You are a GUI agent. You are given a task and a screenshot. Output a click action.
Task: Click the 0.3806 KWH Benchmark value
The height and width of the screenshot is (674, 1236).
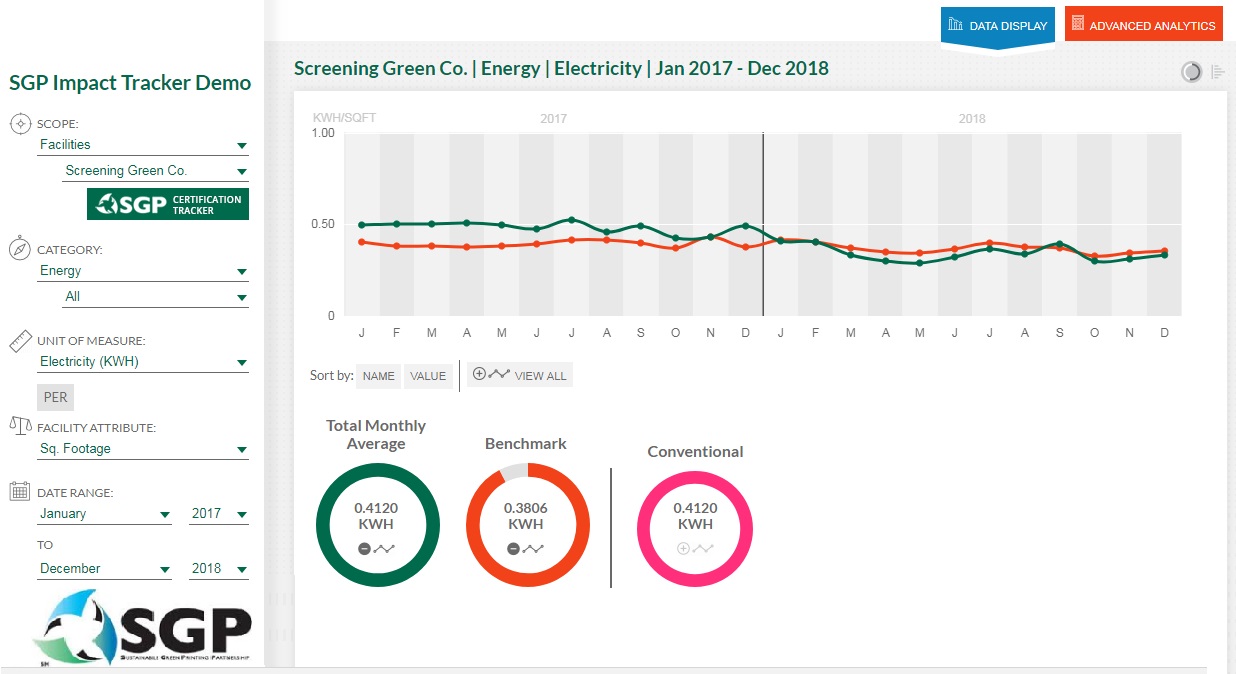(525, 516)
